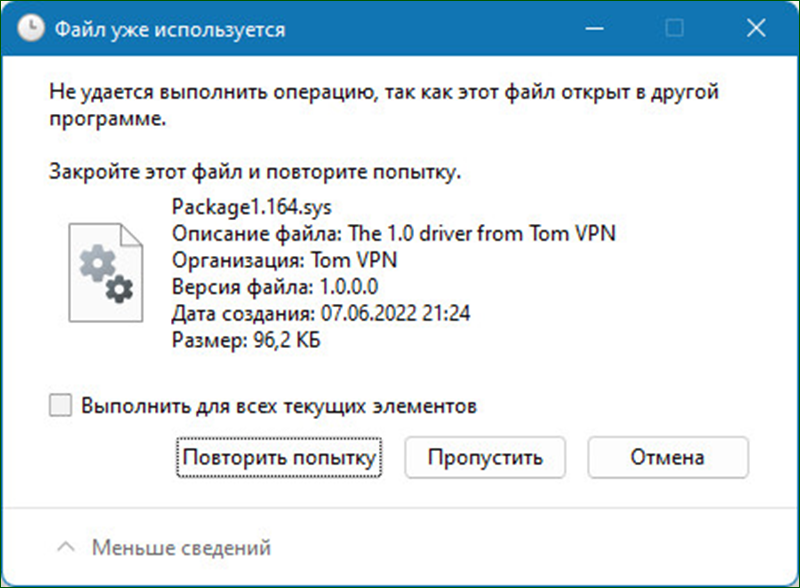Close the dialog with the X button
Screen dimensions: 800x588
pyautogui.click(x=756, y=28)
